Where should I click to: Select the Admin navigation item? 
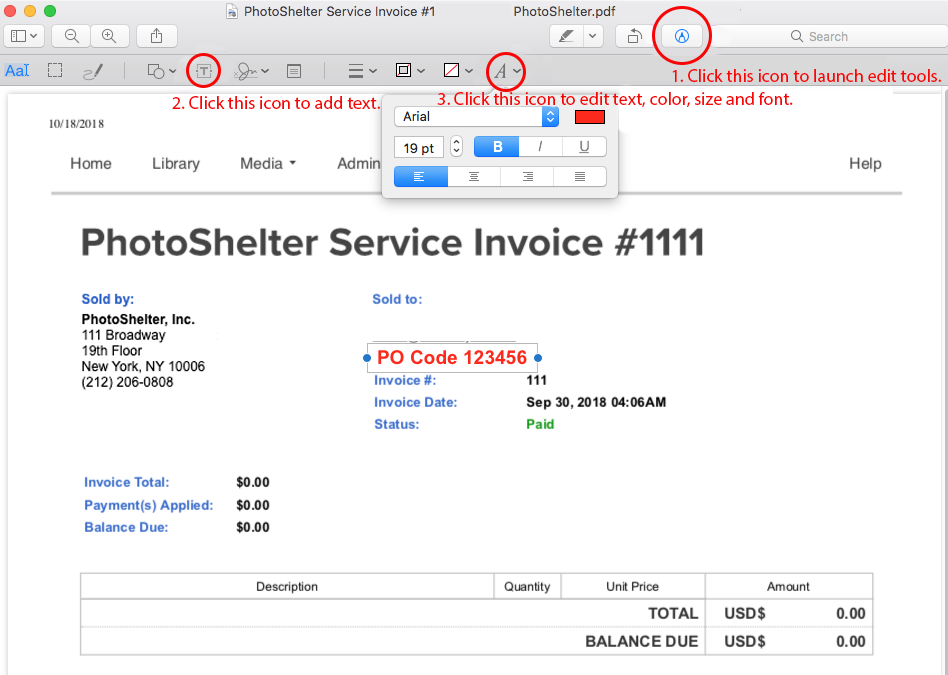(359, 163)
